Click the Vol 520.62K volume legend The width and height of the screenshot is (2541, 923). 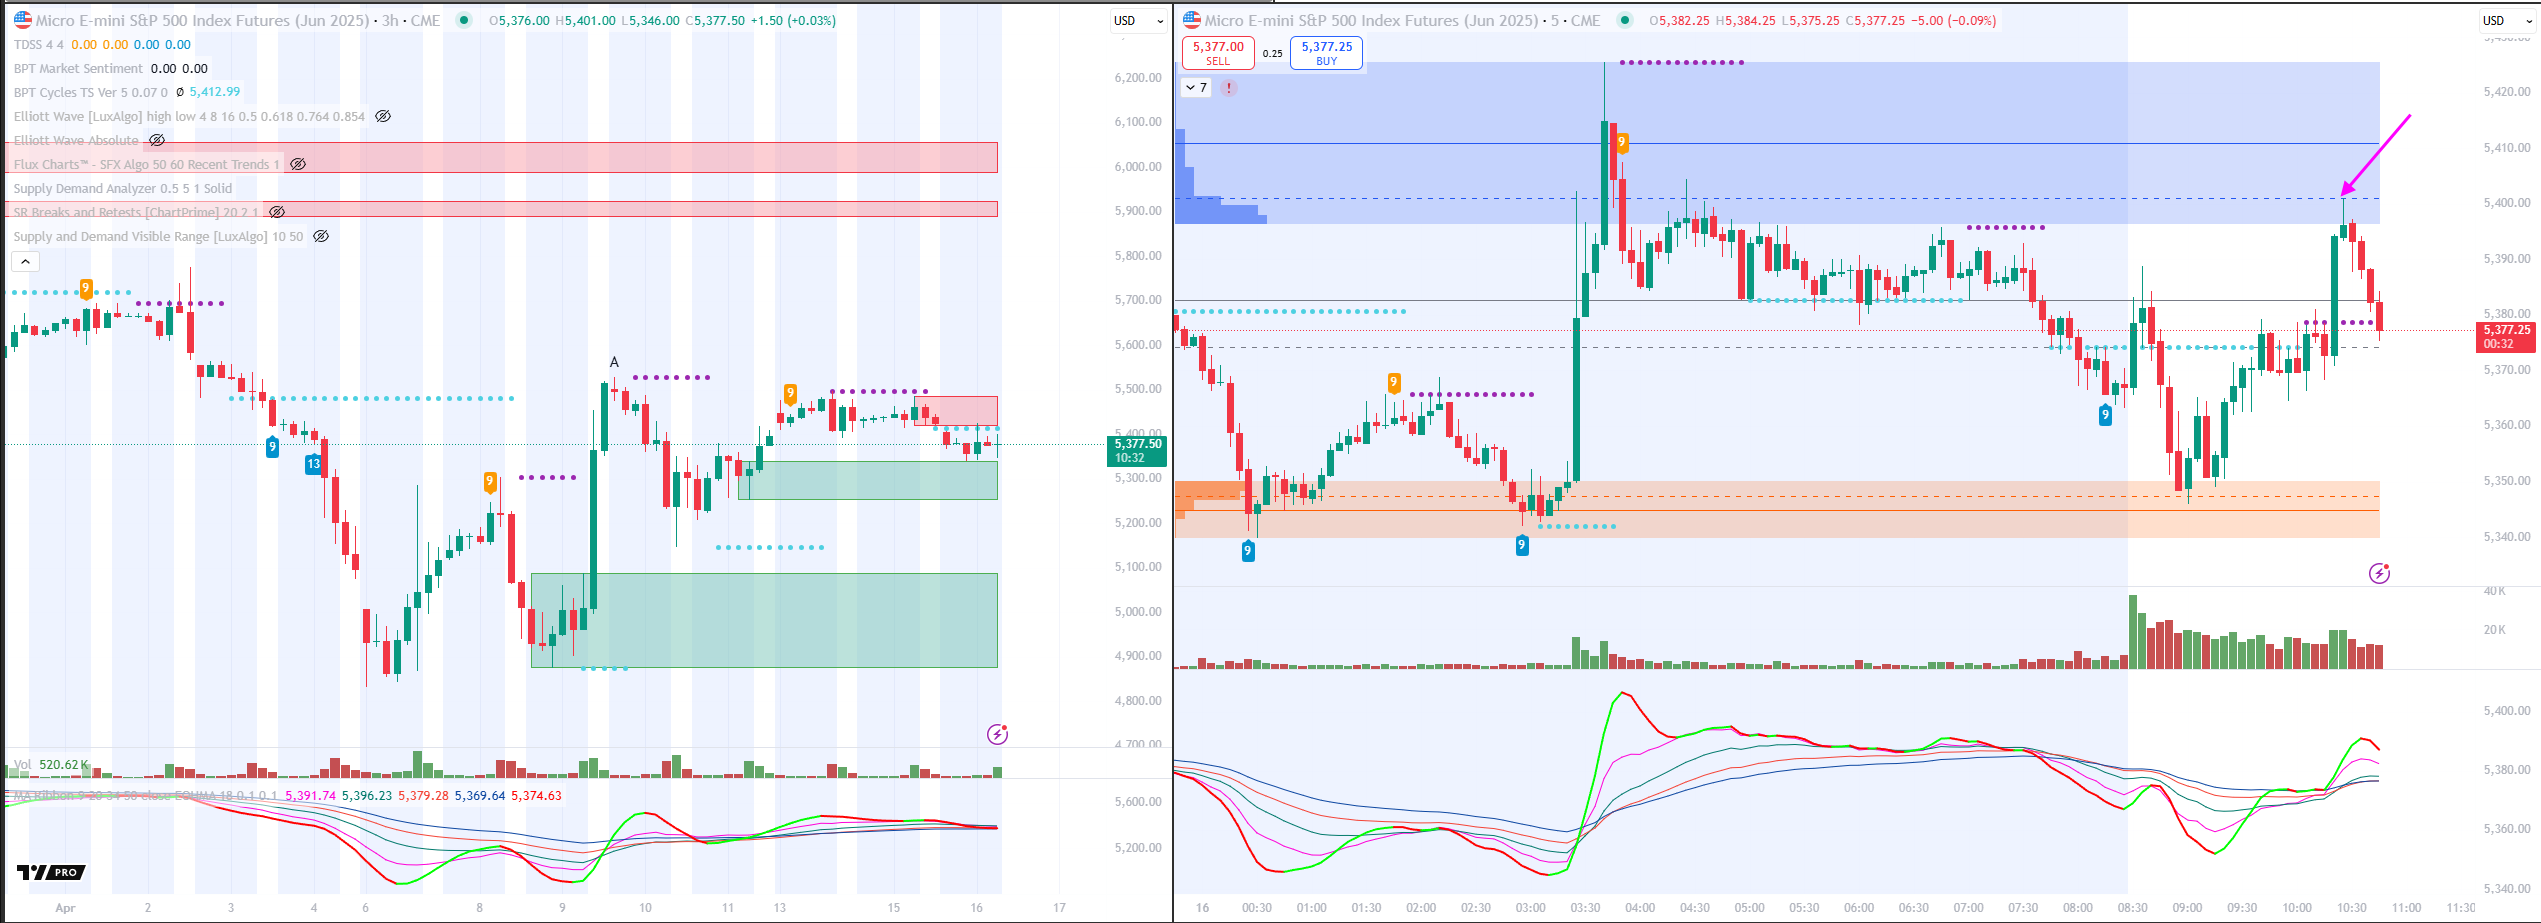[51, 764]
